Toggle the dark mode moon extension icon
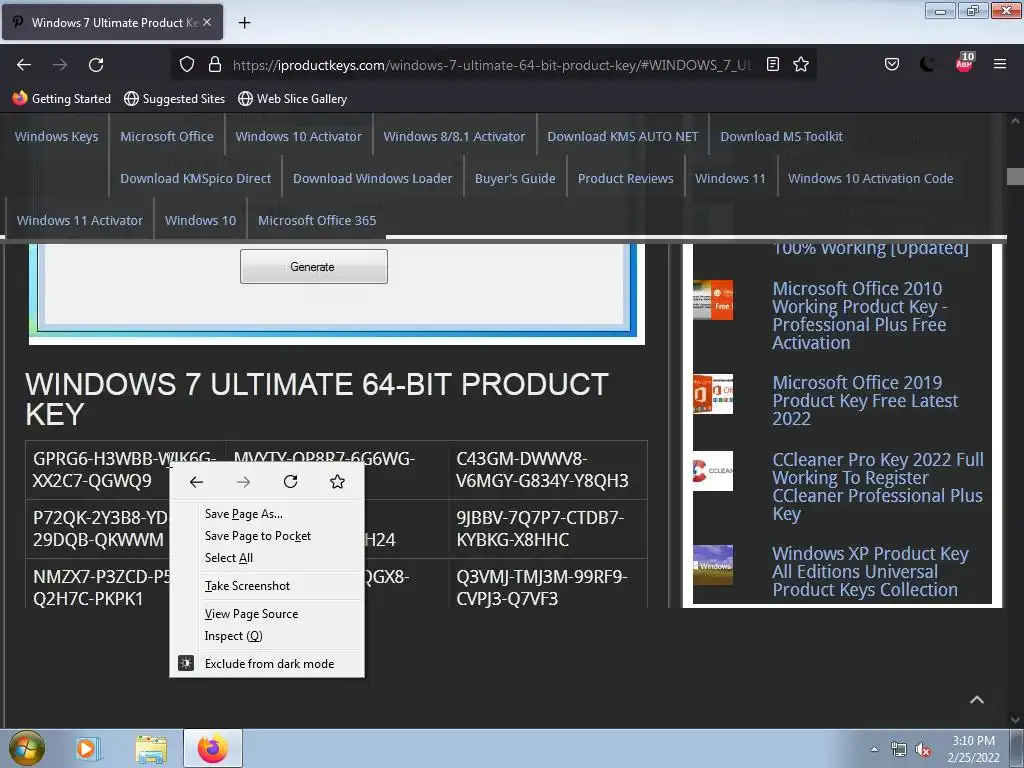 pos(927,64)
